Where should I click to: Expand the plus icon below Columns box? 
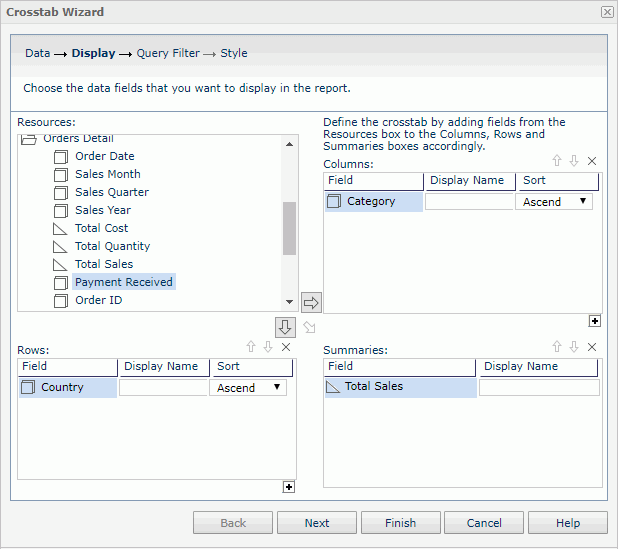click(x=595, y=321)
